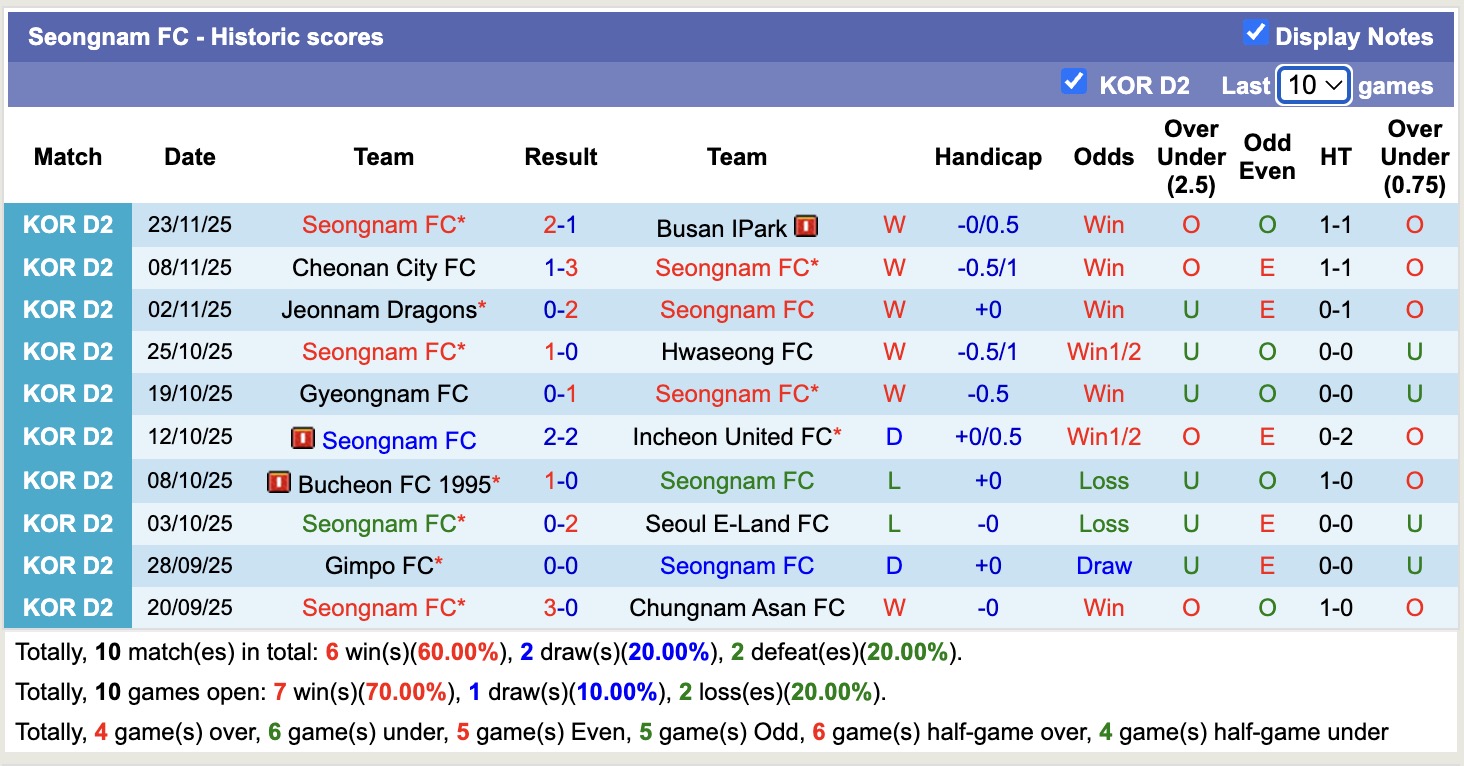Click red card icon beside Bucheon FC 1995
1464x766 pixels.
tap(279, 484)
